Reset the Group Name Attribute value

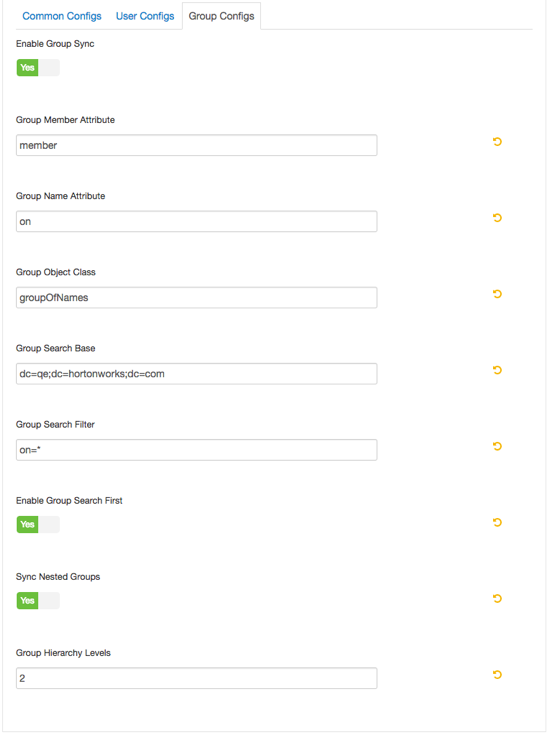[497, 218]
